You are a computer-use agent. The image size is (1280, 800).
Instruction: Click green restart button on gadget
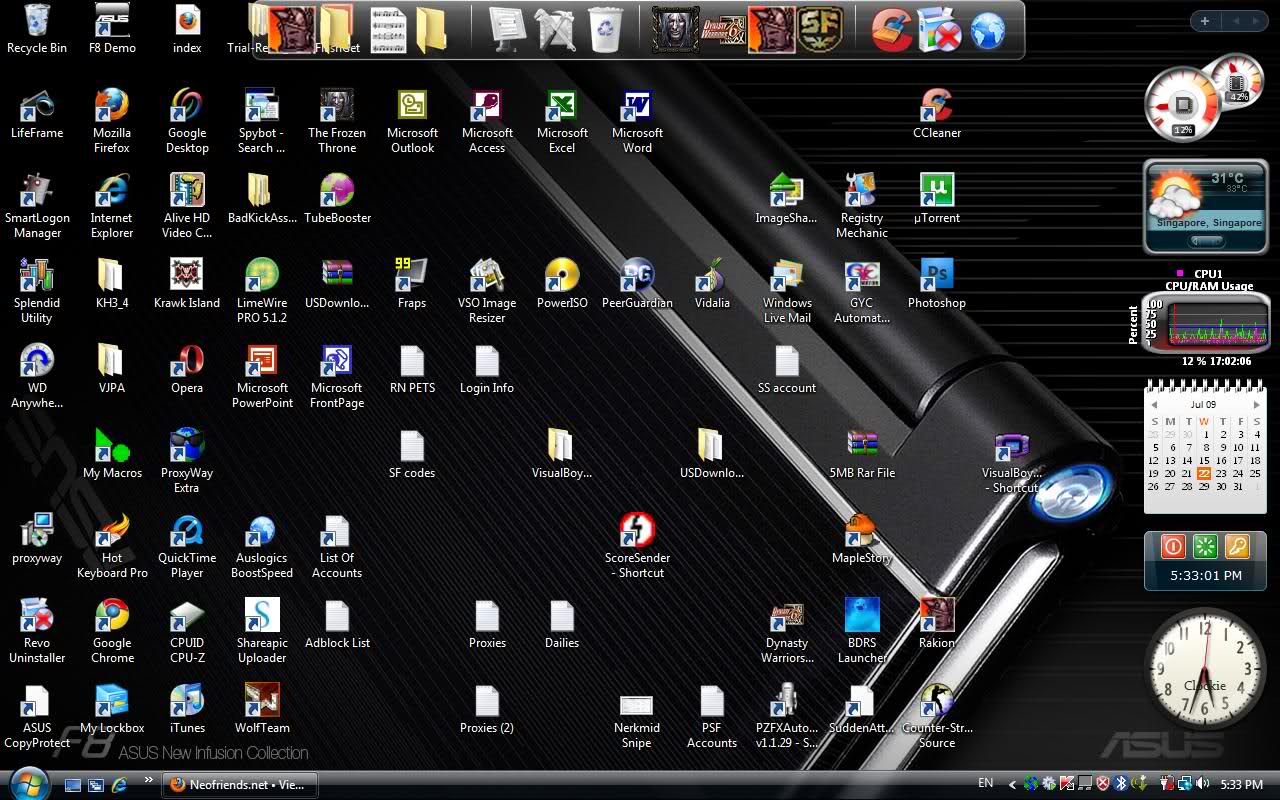1205,546
